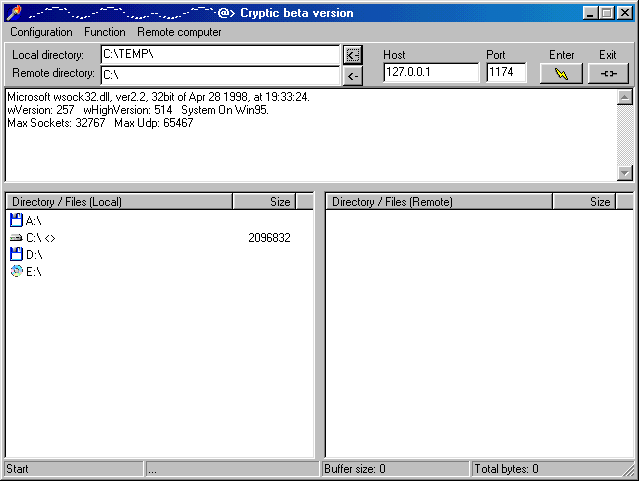Click the Port number input field
The height and width of the screenshot is (481, 639).
[x=506, y=73]
